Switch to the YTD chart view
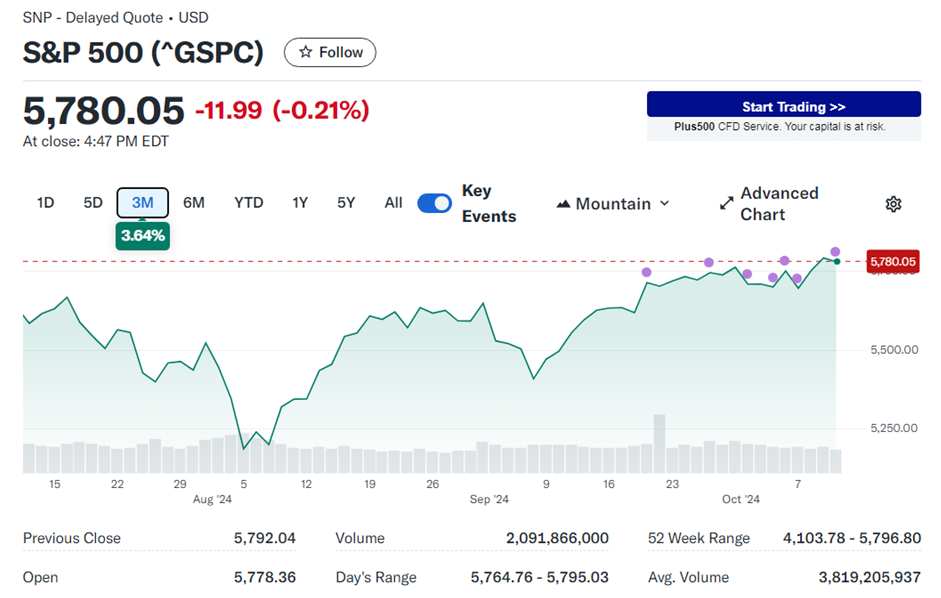941x598 pixels. tap(248, 202)
